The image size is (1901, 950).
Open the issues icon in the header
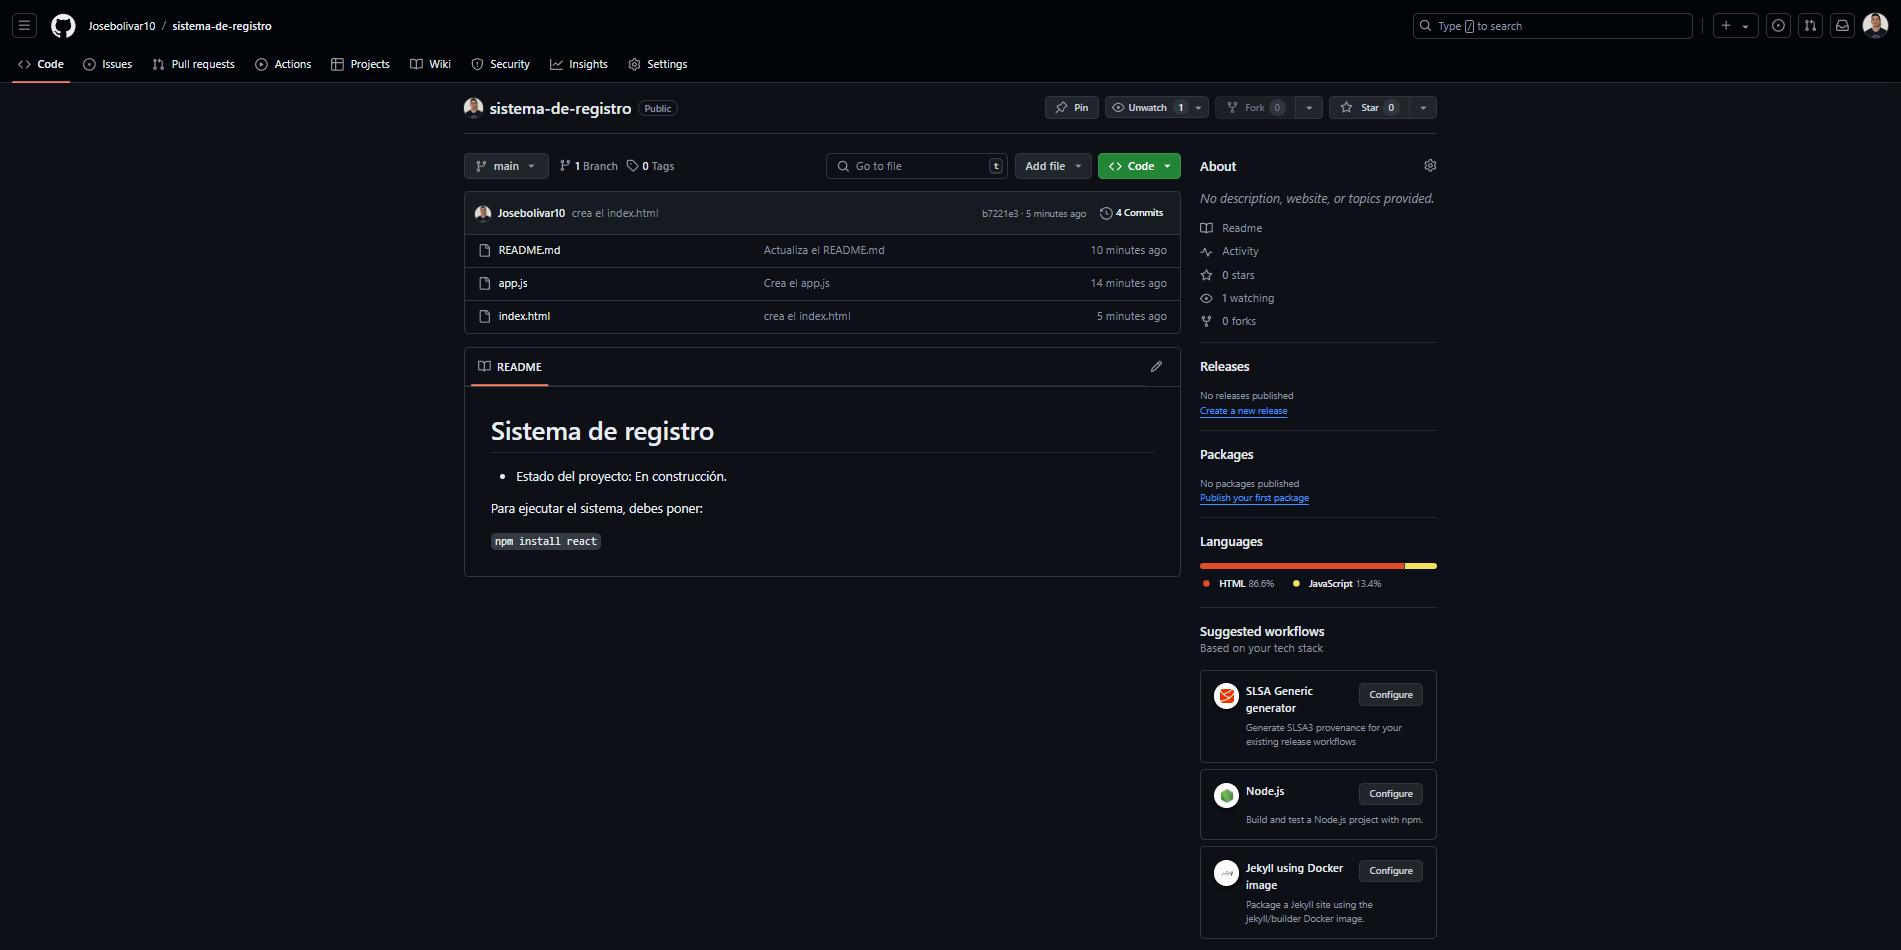(1778, 26)
